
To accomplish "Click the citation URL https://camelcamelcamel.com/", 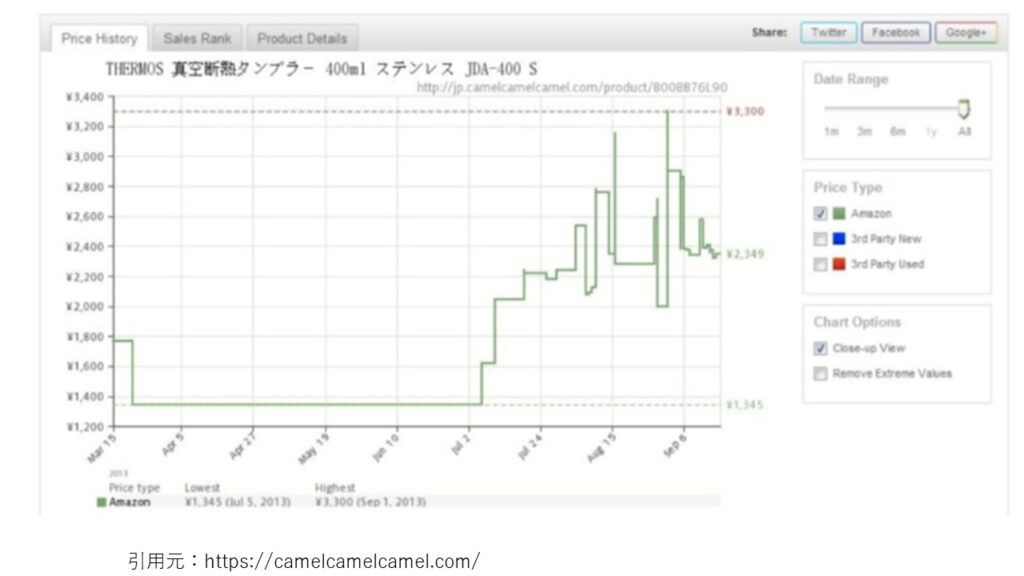I will click(x=342, y=561).
